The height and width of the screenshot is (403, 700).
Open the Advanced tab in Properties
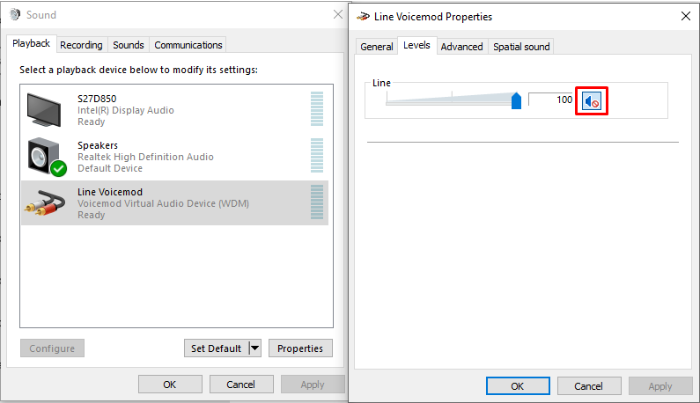(x=461, y=47)
